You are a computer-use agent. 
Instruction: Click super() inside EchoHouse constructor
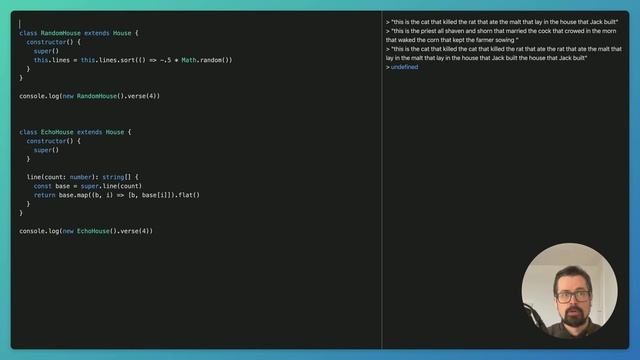click(46, 150)
